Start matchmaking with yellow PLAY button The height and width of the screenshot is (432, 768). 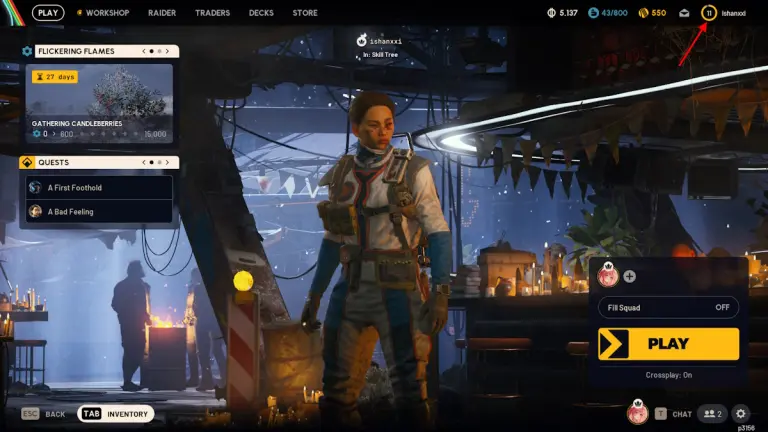click(x=669, y=344)
